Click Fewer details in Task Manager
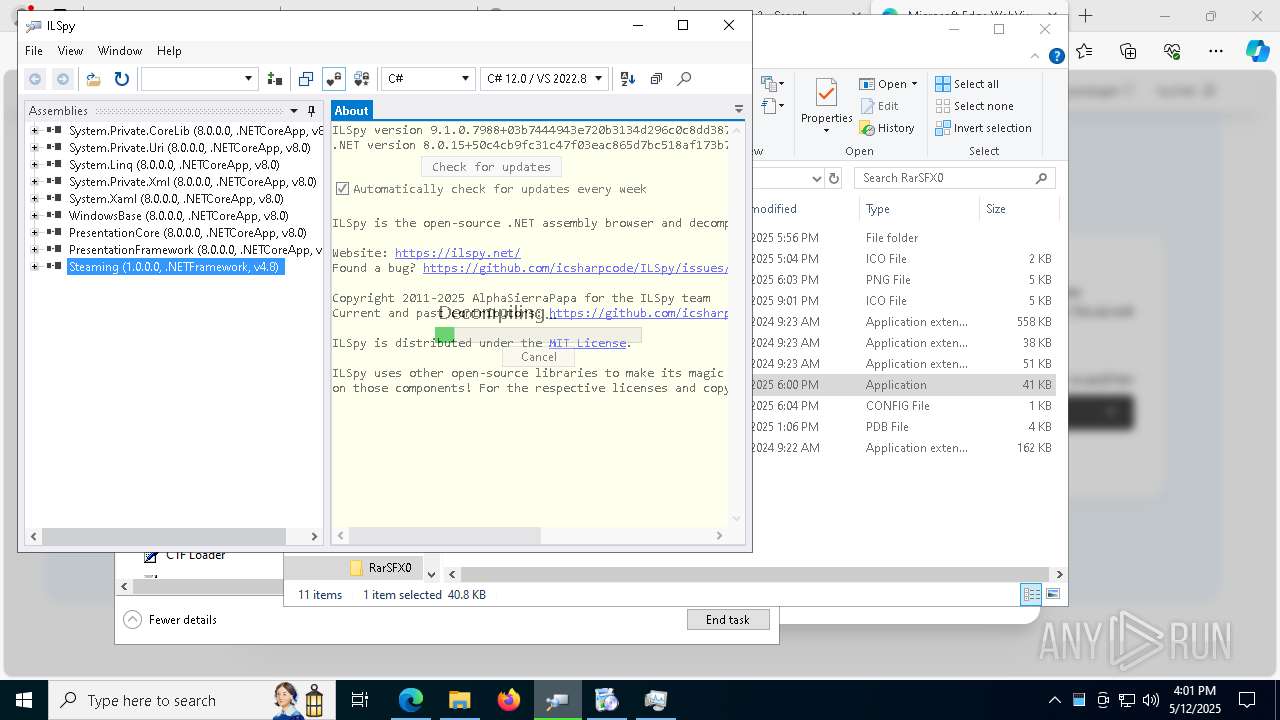The width and height of the screenshot is (1280, 720). click(170, 620)
